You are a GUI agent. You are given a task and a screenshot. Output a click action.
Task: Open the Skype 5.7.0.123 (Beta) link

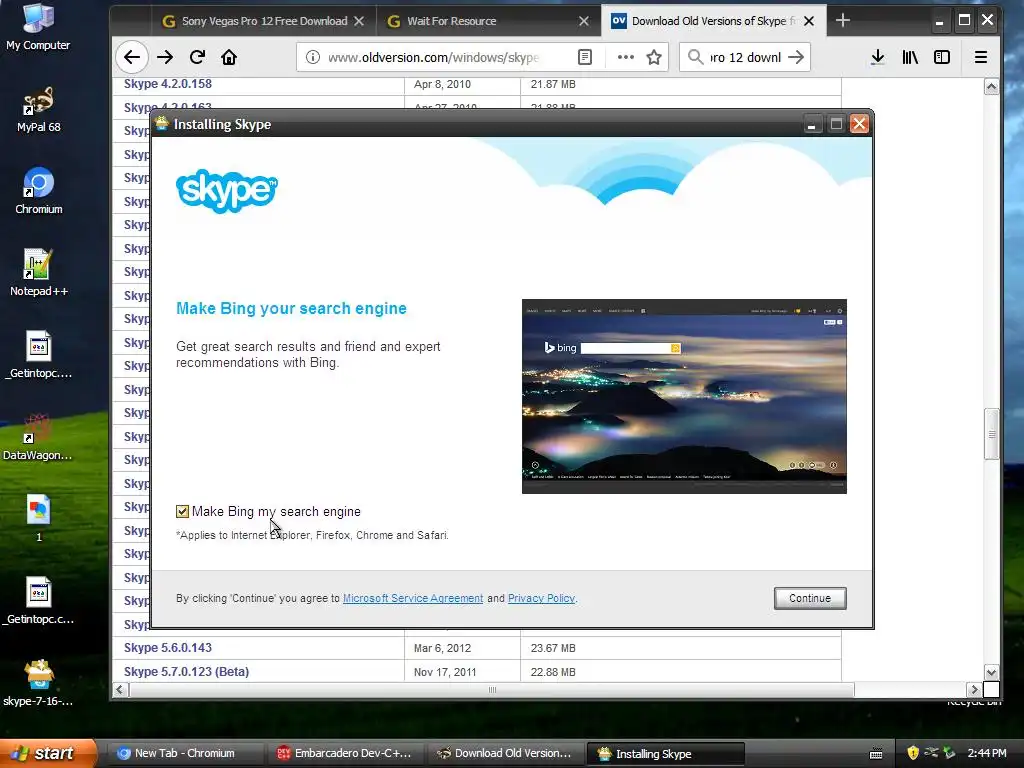coord(186,671)
